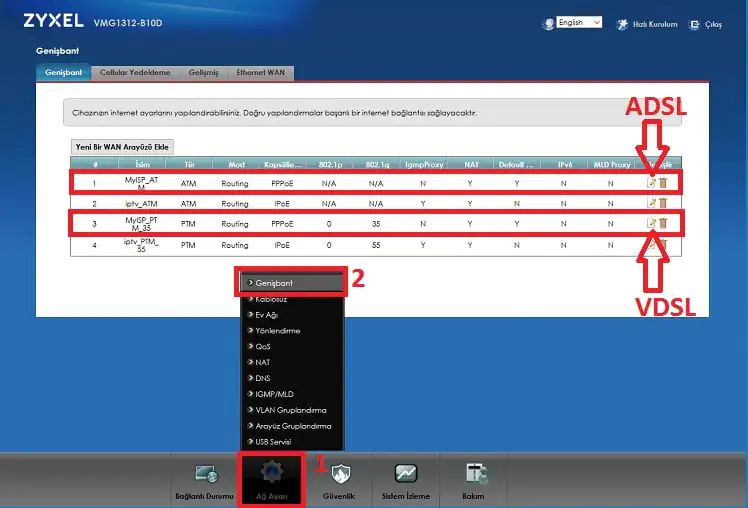Edit the MyISP_ATM WAN interface
Image resolution: width=748 pixels, height=508 pixels.
(x=651, y=183)
